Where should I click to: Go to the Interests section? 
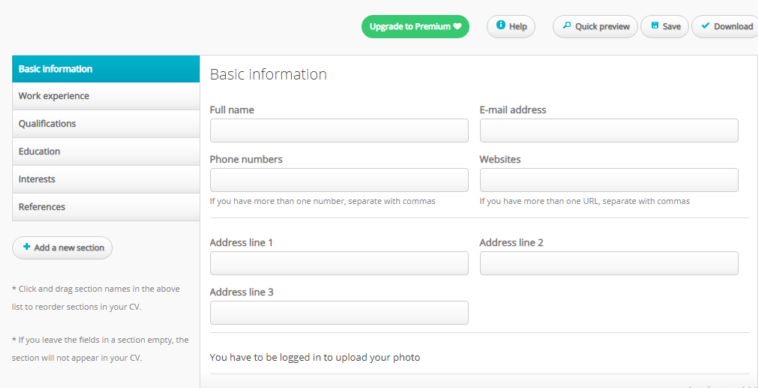click(x=106, y=179)
